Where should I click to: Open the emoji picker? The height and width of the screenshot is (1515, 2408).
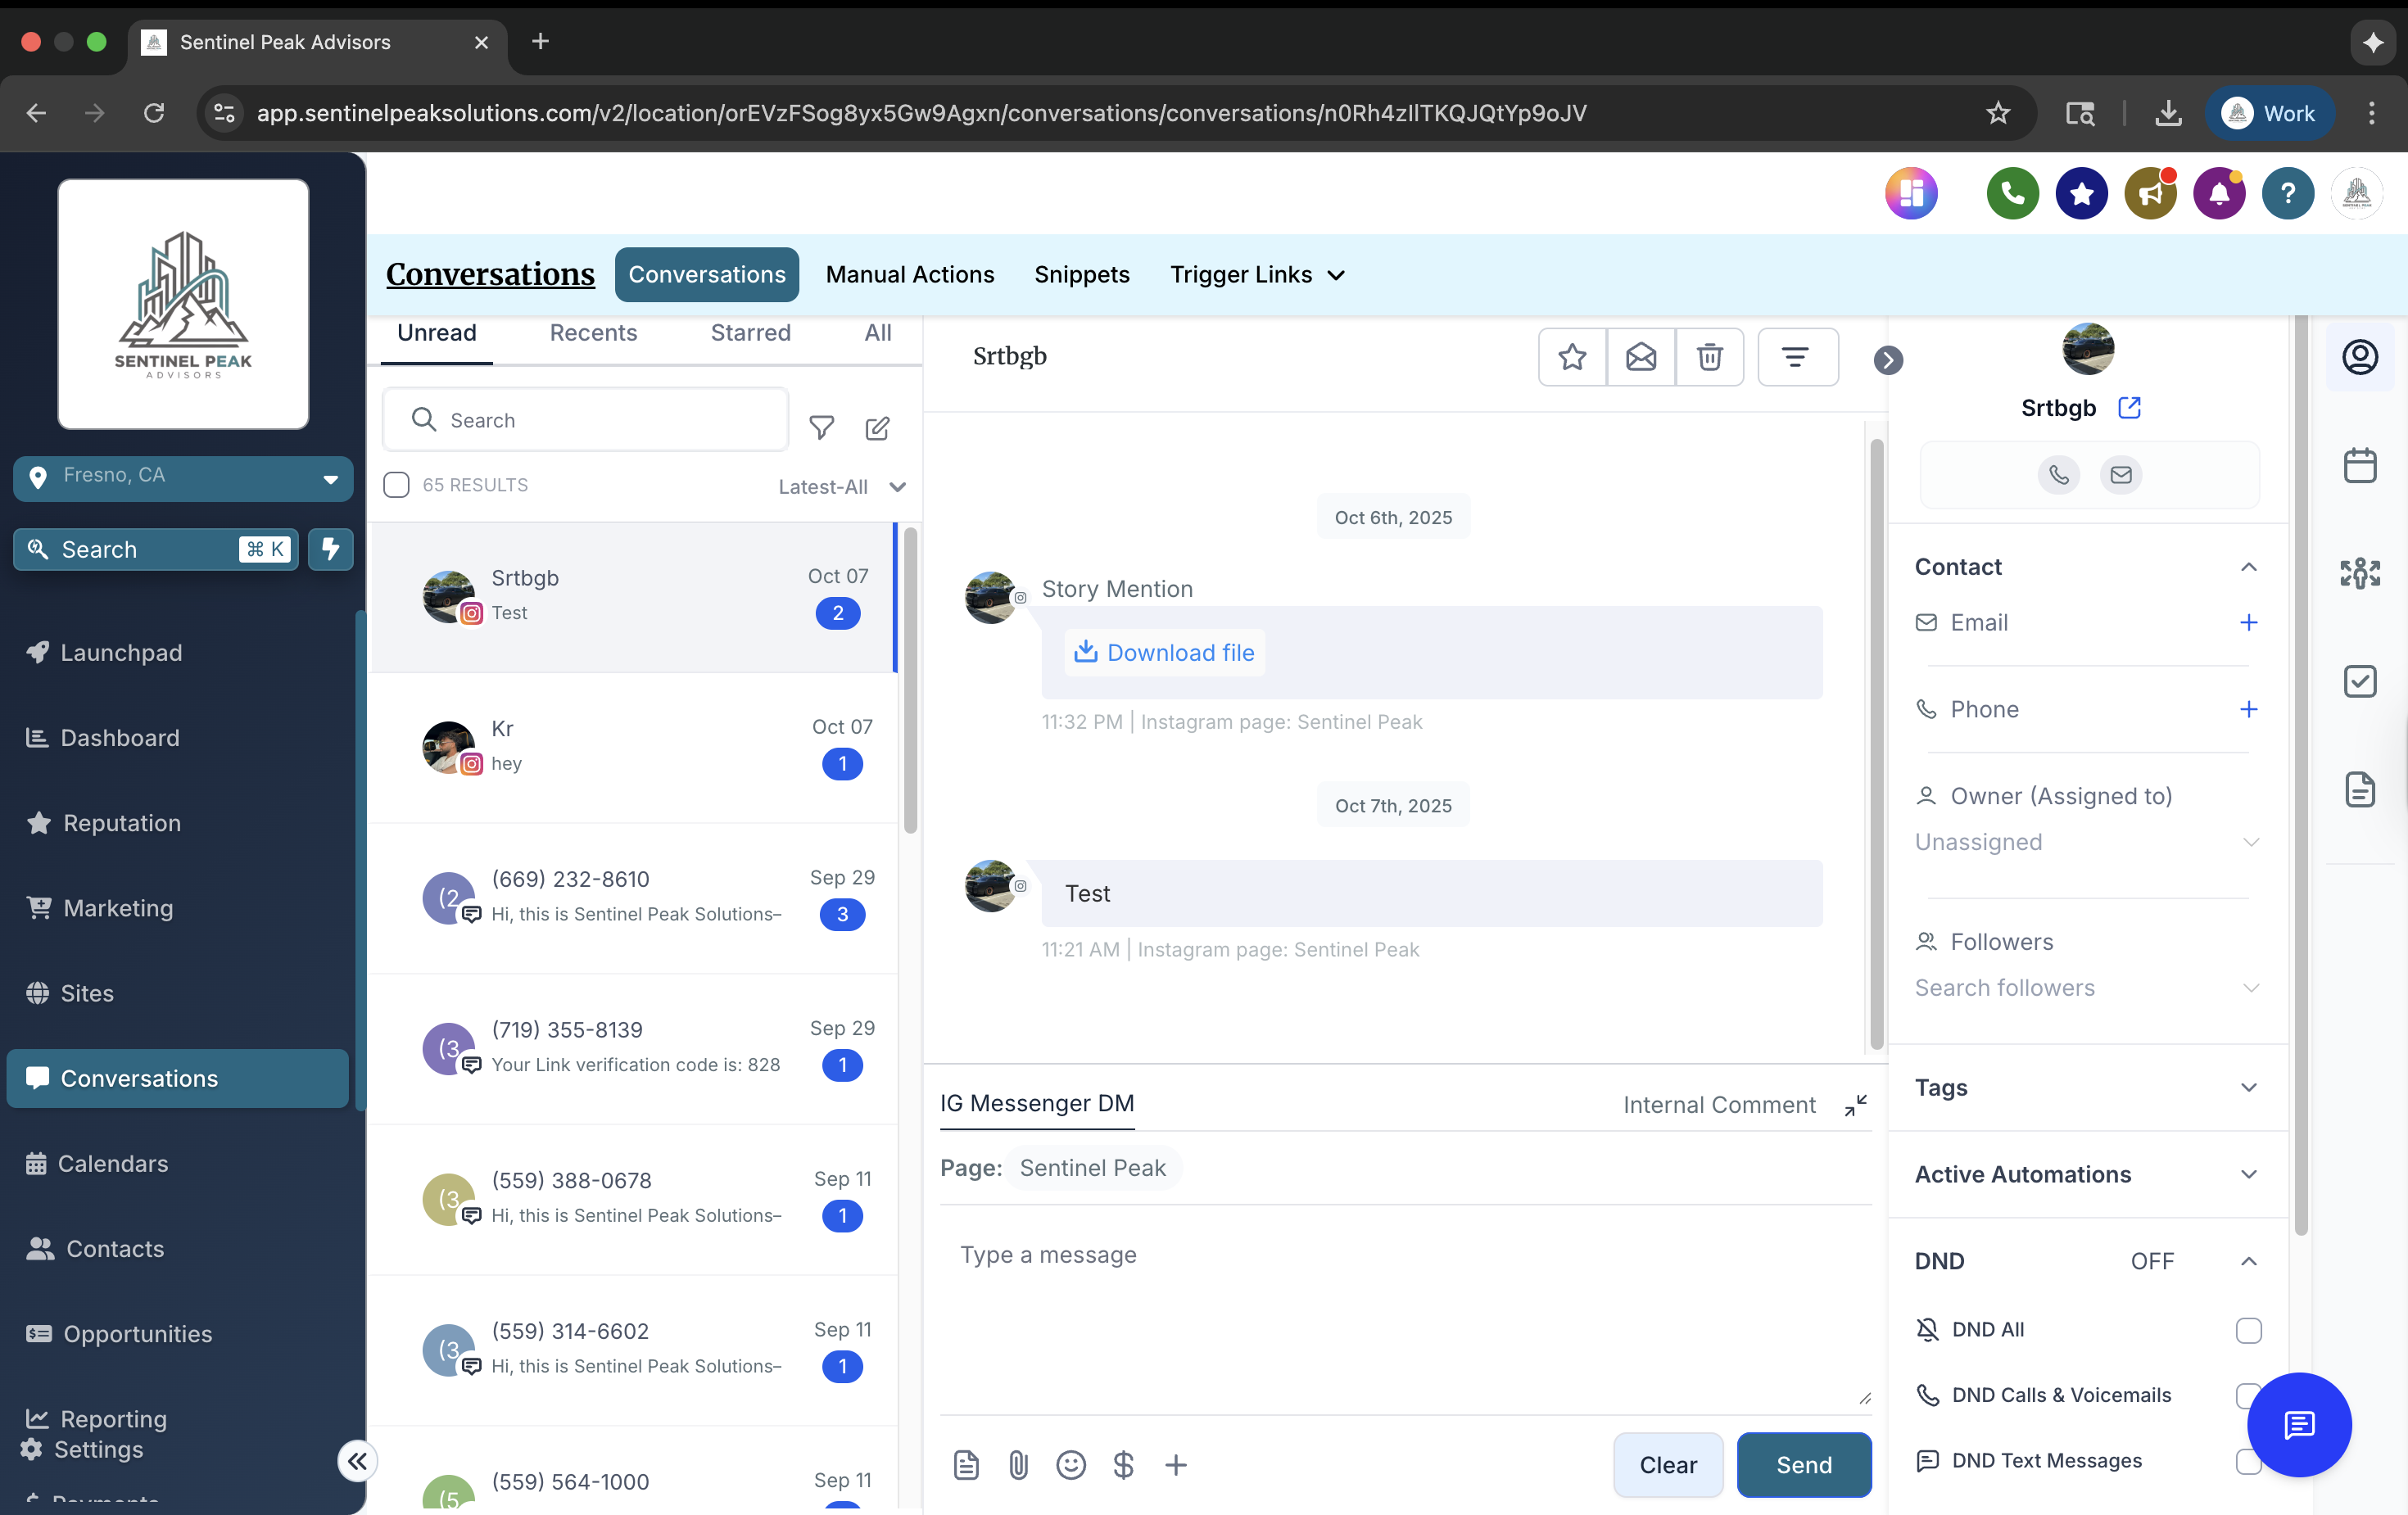click(1071, 1465)
